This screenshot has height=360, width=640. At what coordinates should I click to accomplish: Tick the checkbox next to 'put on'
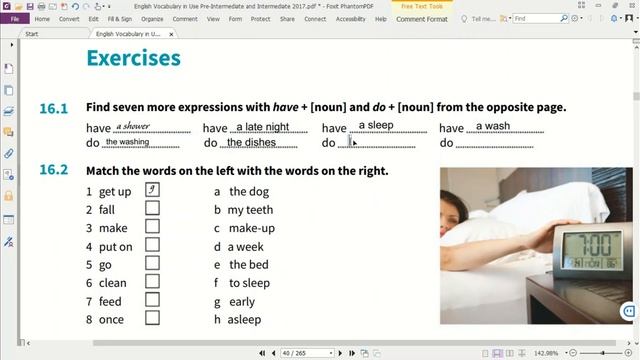coord(152,245)
